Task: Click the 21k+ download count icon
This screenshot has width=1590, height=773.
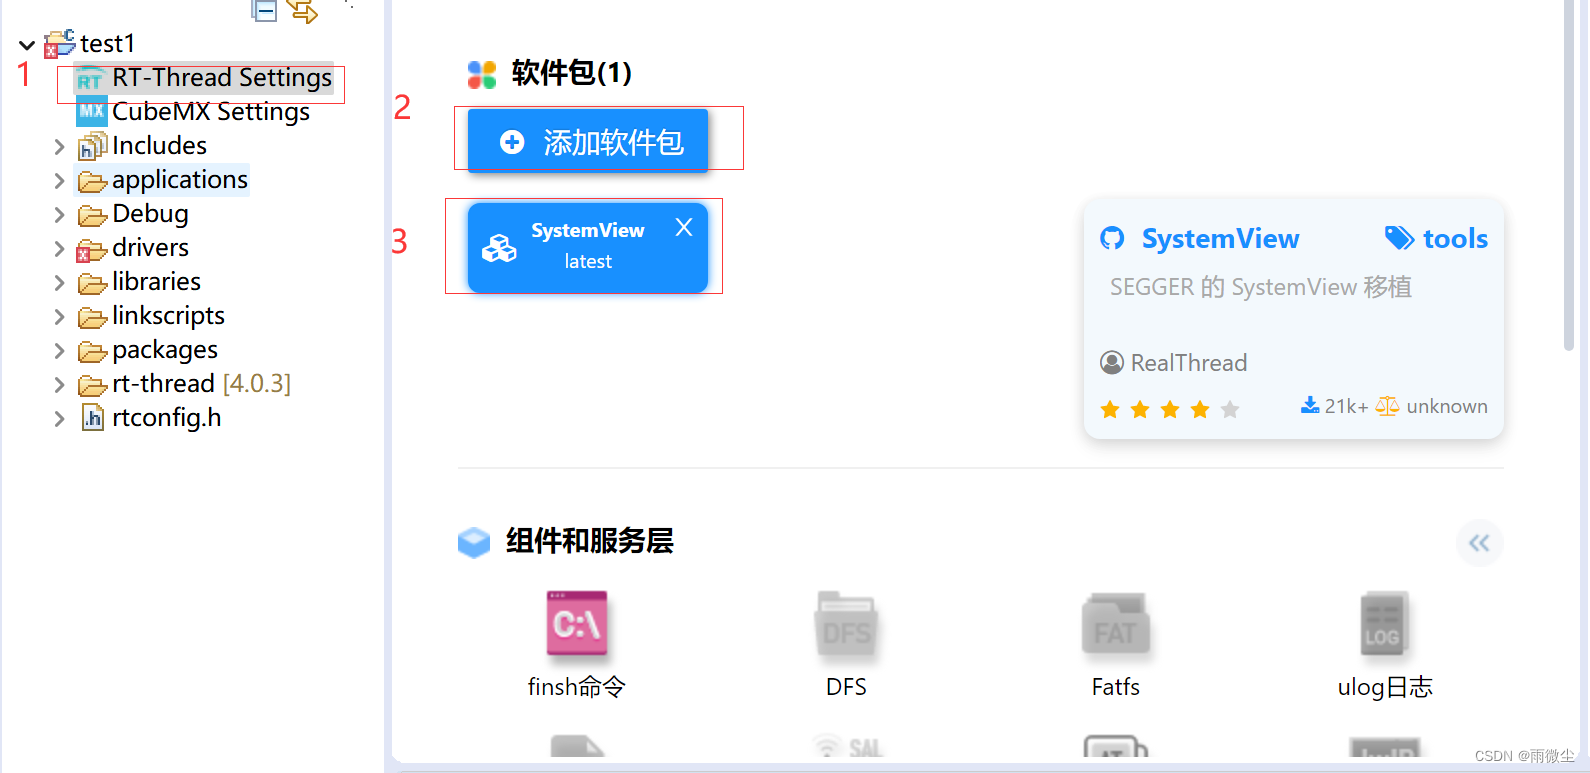Action: (1310, 405)
